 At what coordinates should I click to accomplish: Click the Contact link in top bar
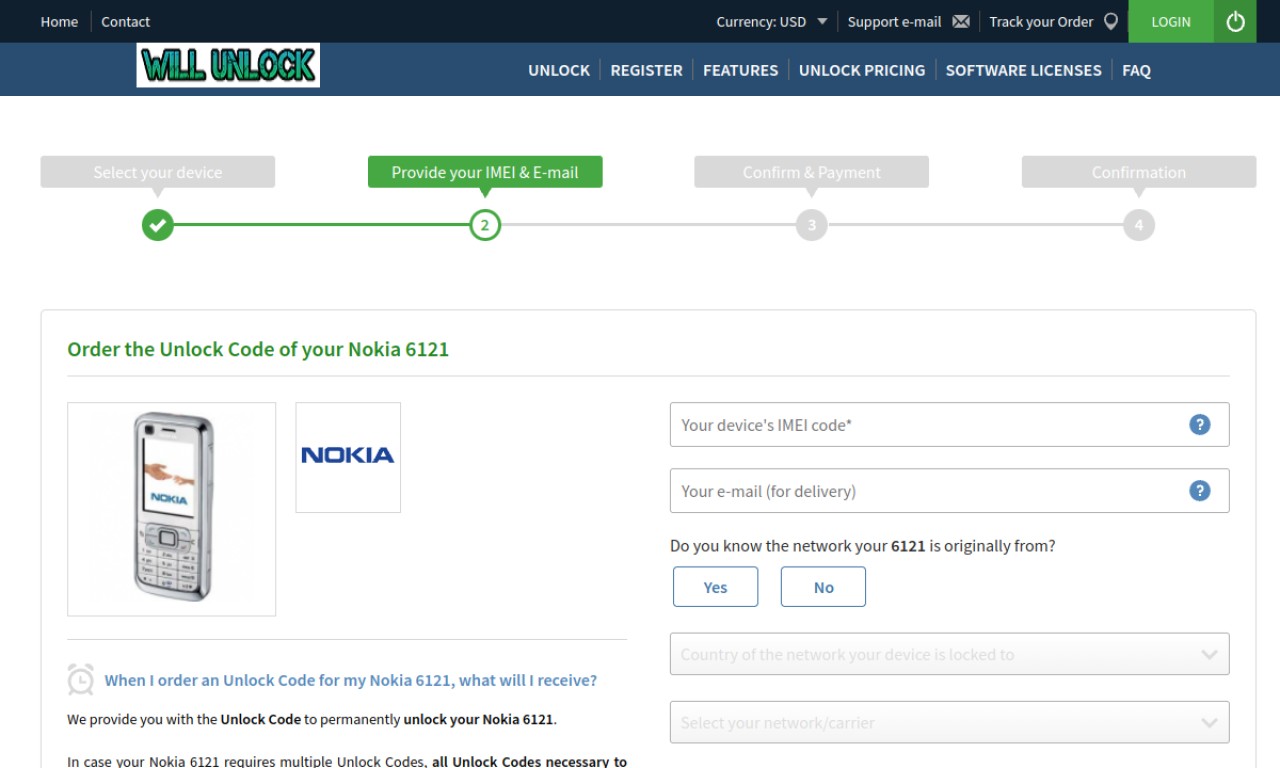(125, 21)
